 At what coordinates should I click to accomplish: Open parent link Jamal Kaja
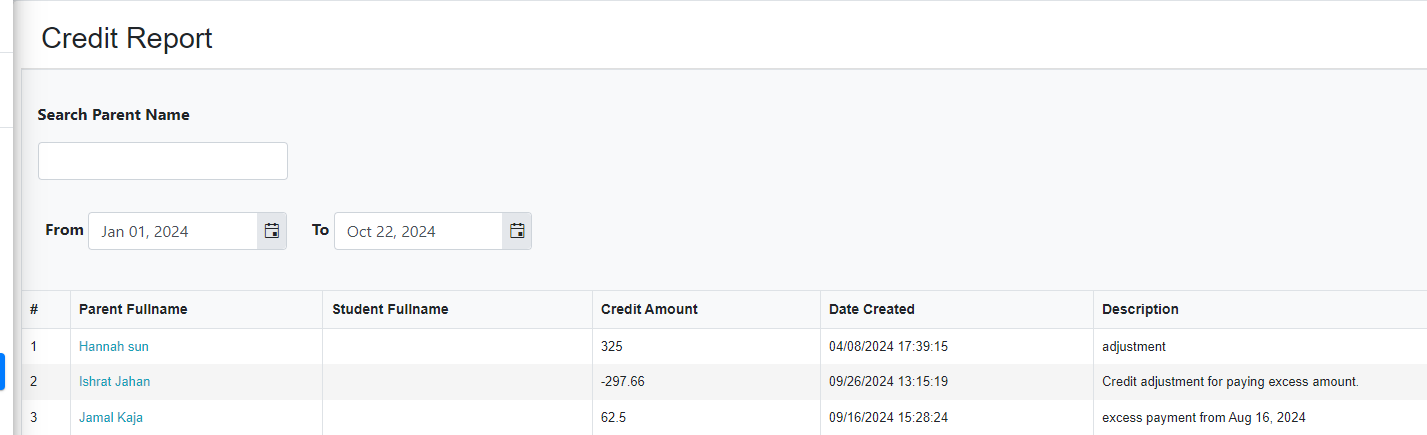[111, 417]
